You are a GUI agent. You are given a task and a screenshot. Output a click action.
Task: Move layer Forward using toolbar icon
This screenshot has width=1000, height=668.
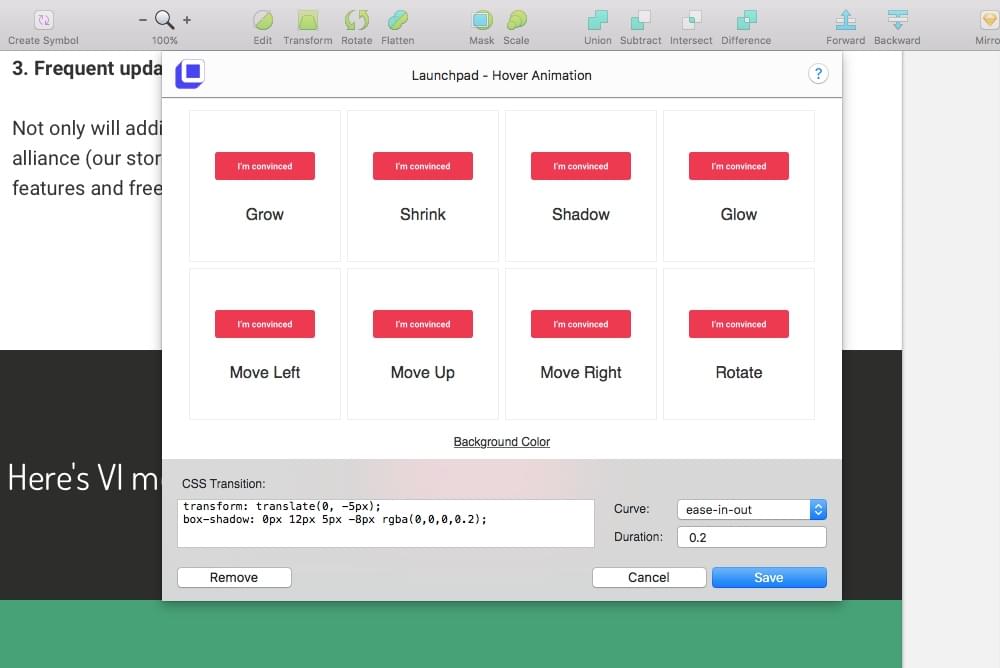[845, 20]
